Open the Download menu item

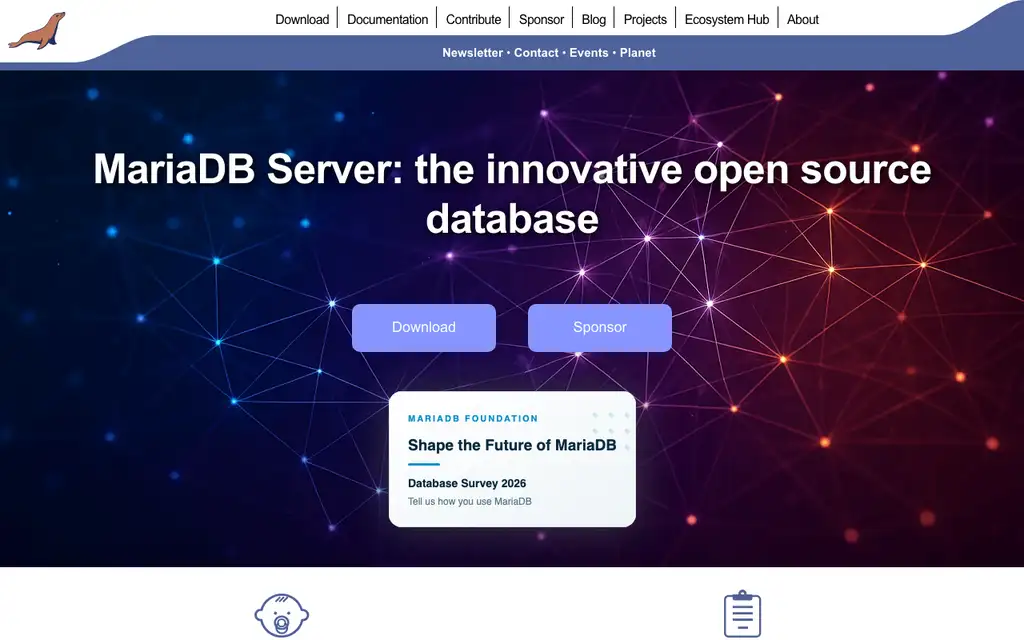[x=302, y=20]
